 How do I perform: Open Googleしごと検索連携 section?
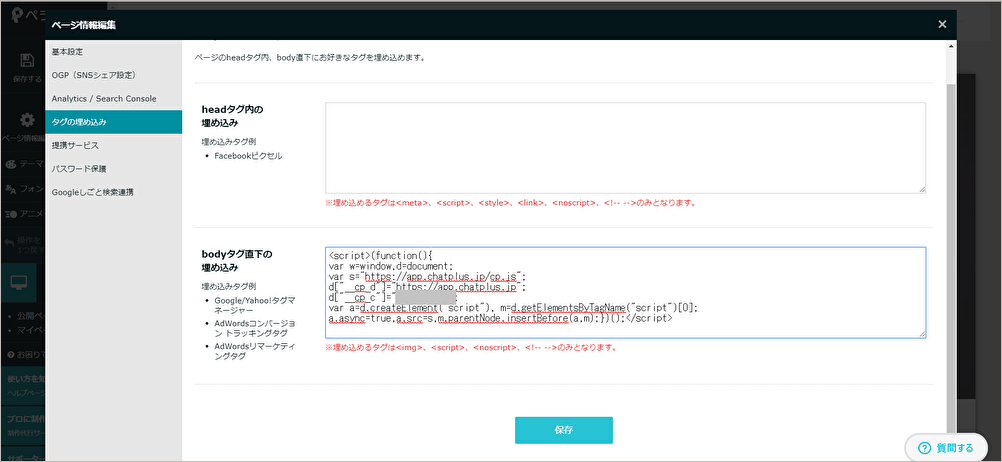114,192
